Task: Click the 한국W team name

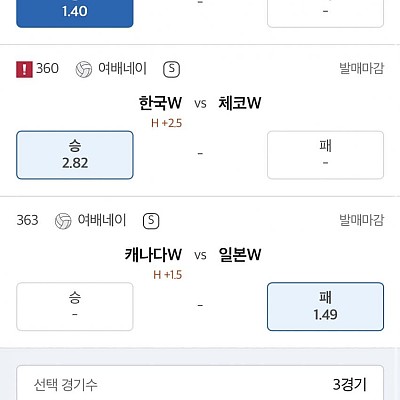Action: 160,103
